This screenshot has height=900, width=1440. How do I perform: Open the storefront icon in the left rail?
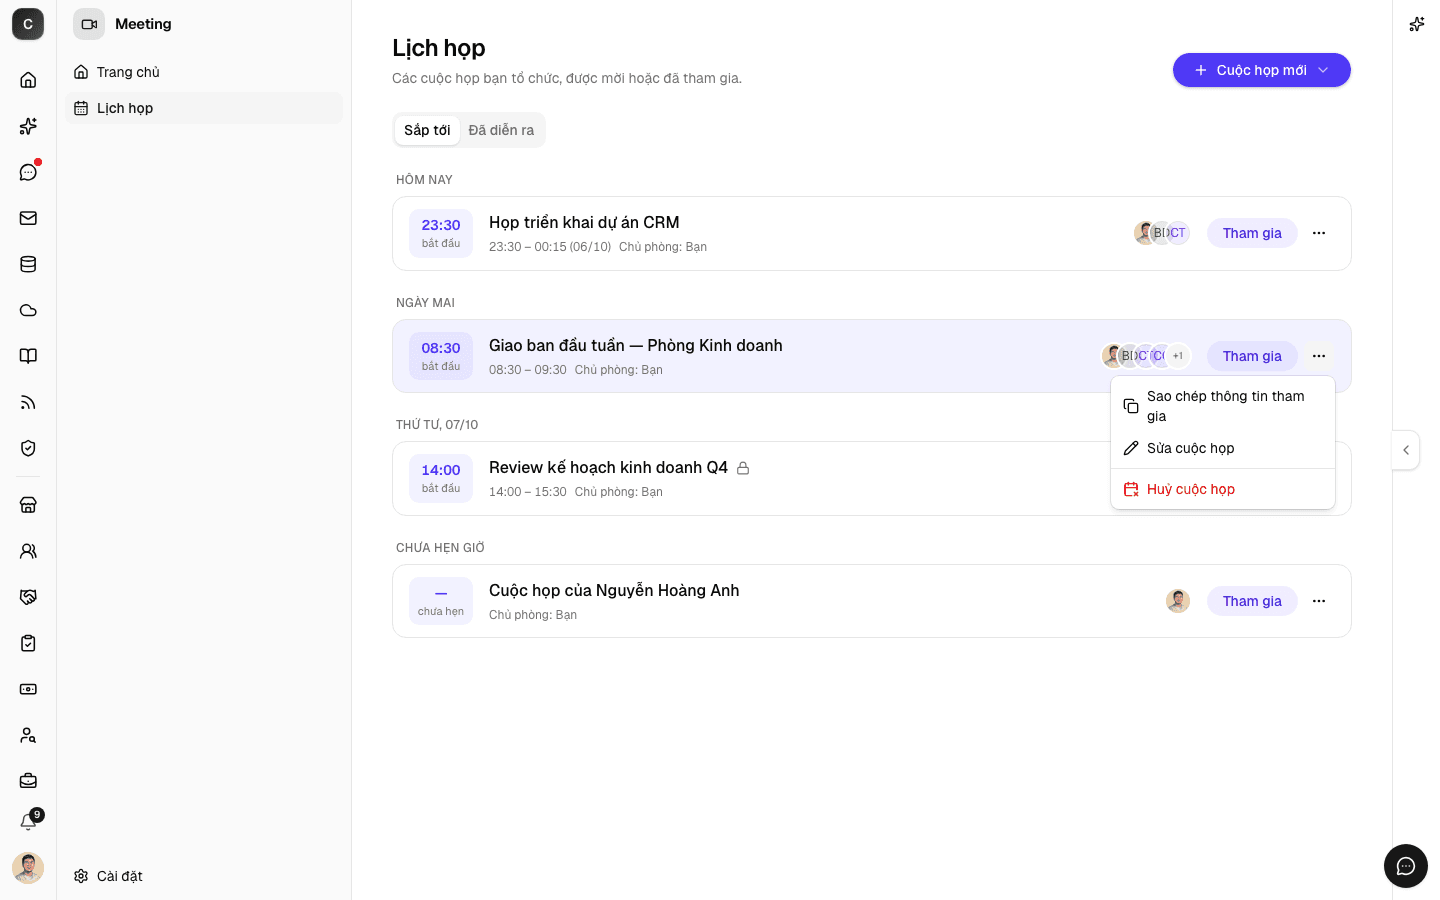28,505
